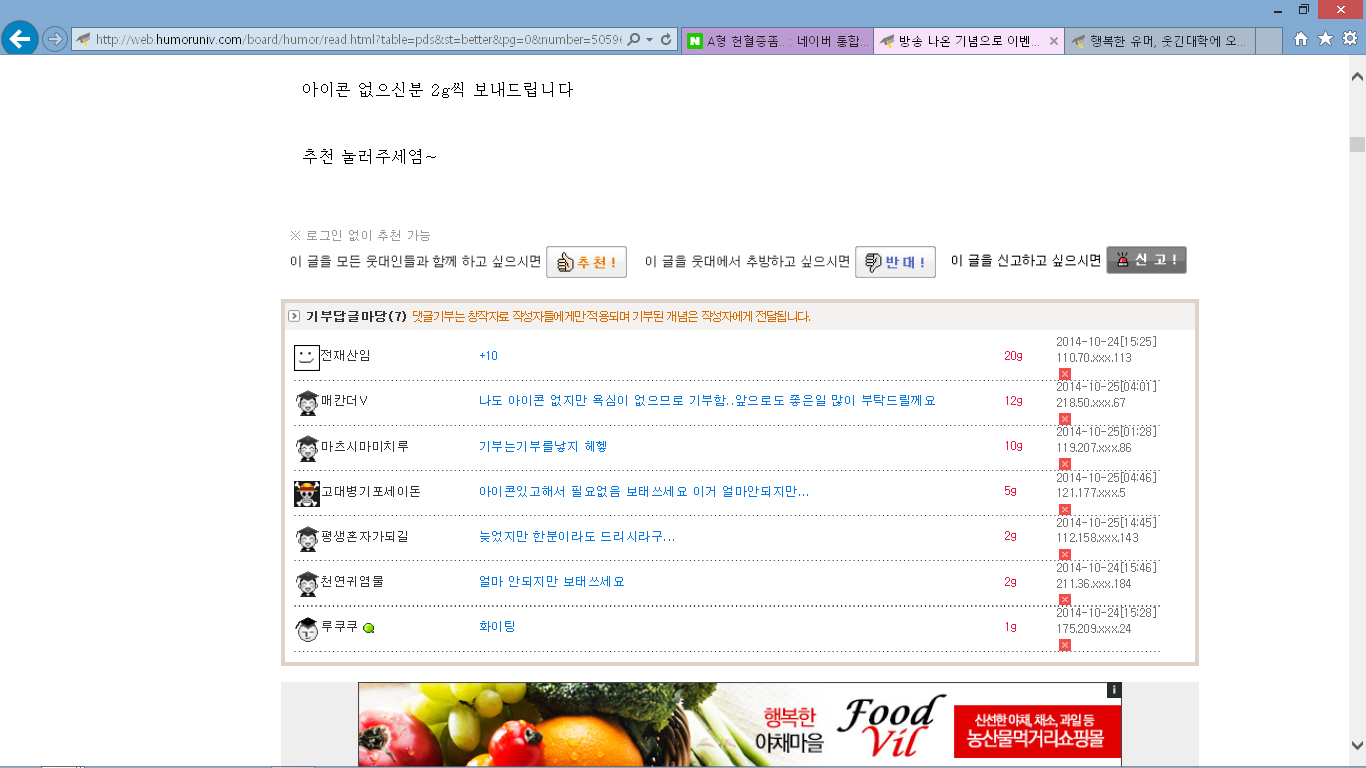Open browser Tools gear icon
1366x768 pixels.
pyautogui.click(x=1349, y=39)
